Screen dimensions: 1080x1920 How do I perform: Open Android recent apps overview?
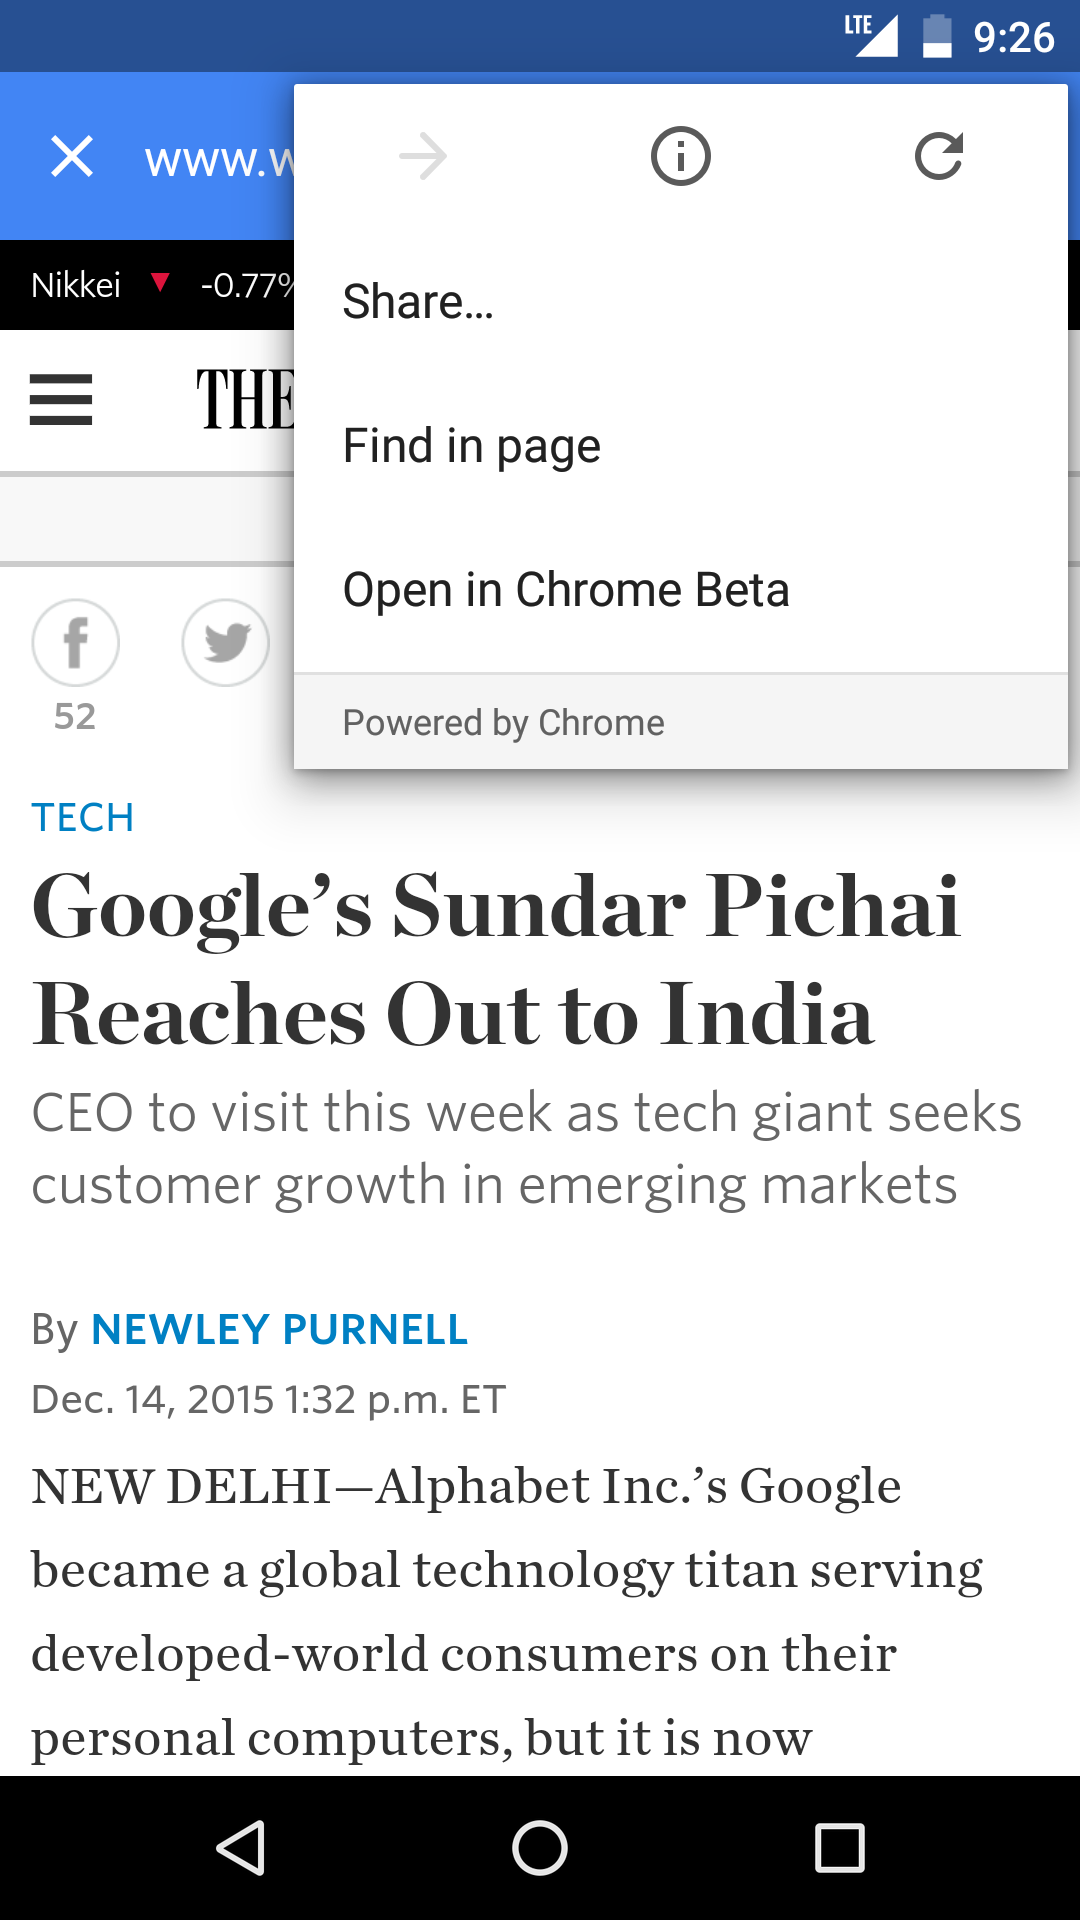point(839,1847)
